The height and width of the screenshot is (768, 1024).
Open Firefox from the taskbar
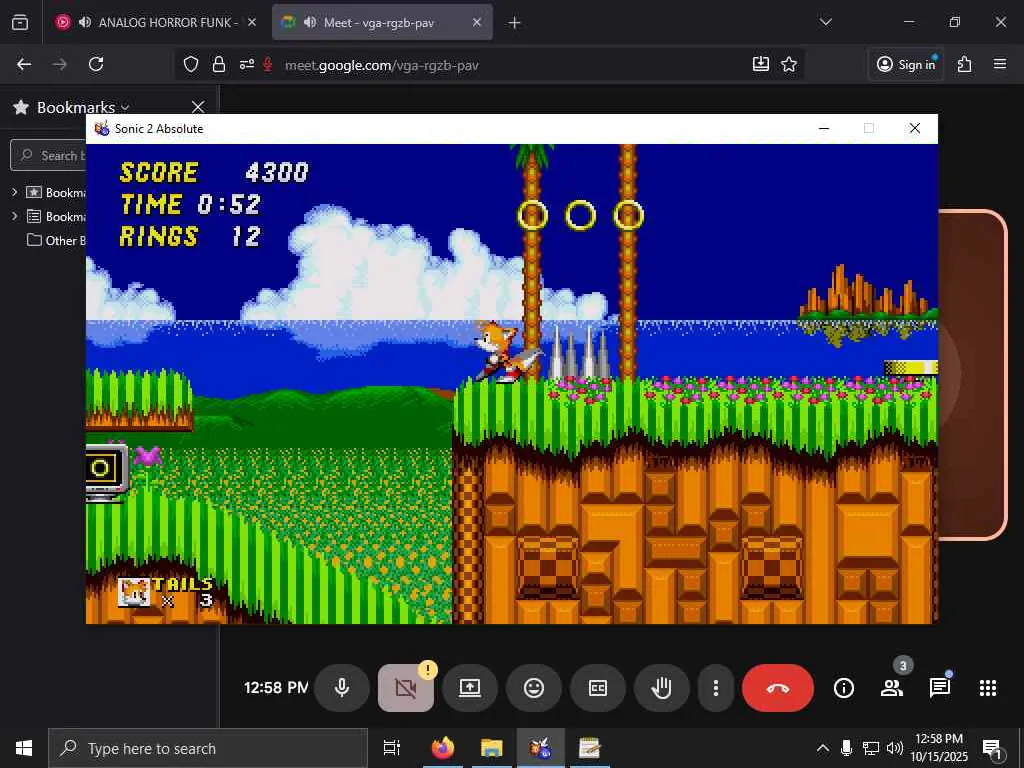point(443,748)
